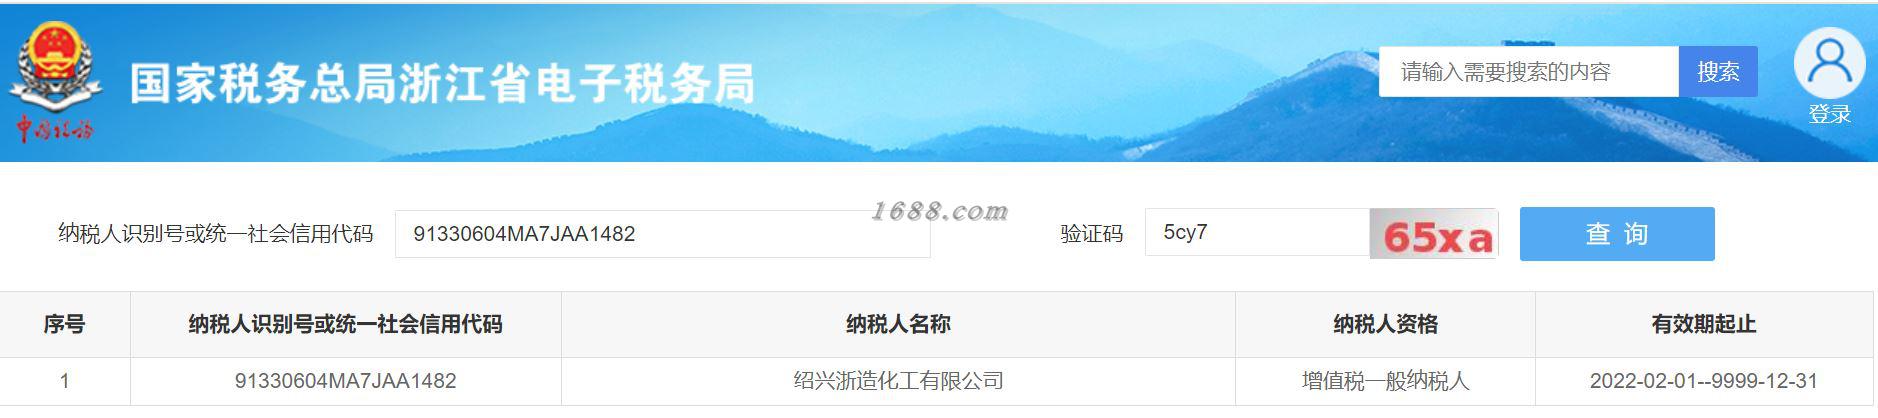1878x418 pixels.
Task: Select the 纳税人名称 column header
Action: [898, 324]
